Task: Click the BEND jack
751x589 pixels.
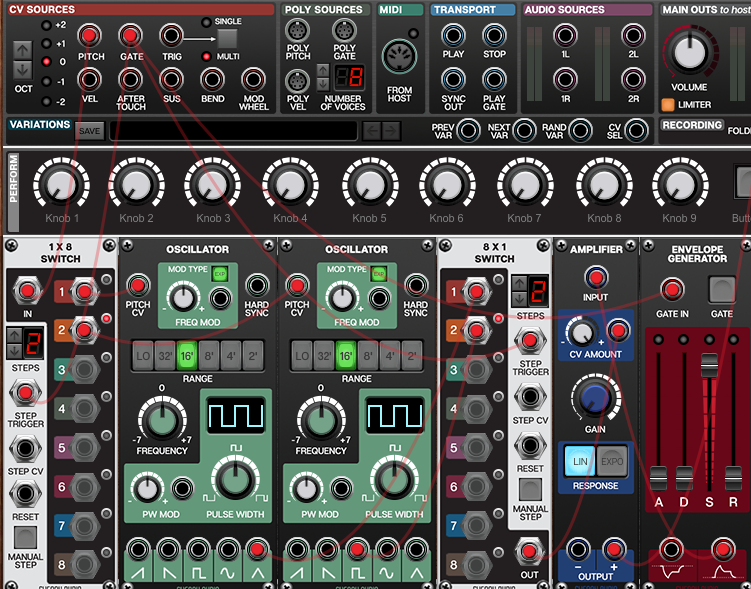Action: coord(212,79)
